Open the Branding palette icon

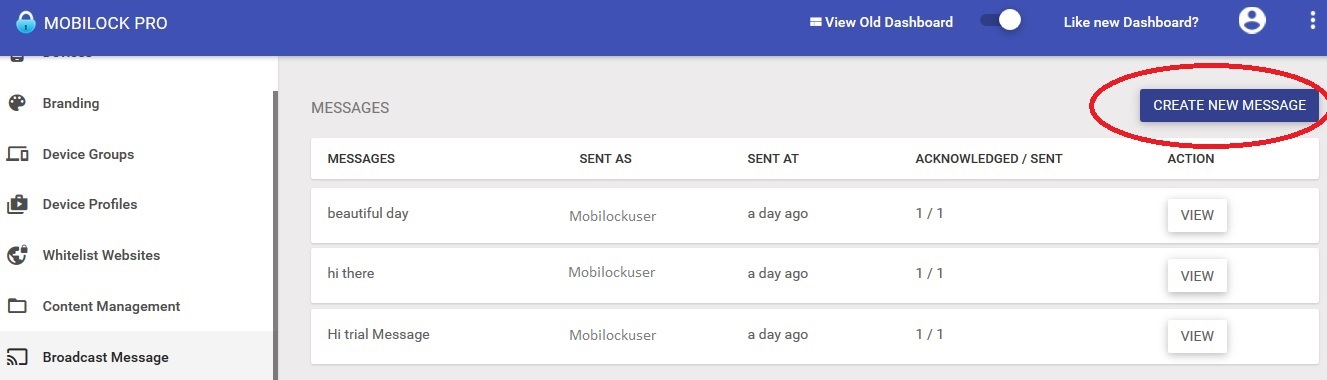point(17,103)
